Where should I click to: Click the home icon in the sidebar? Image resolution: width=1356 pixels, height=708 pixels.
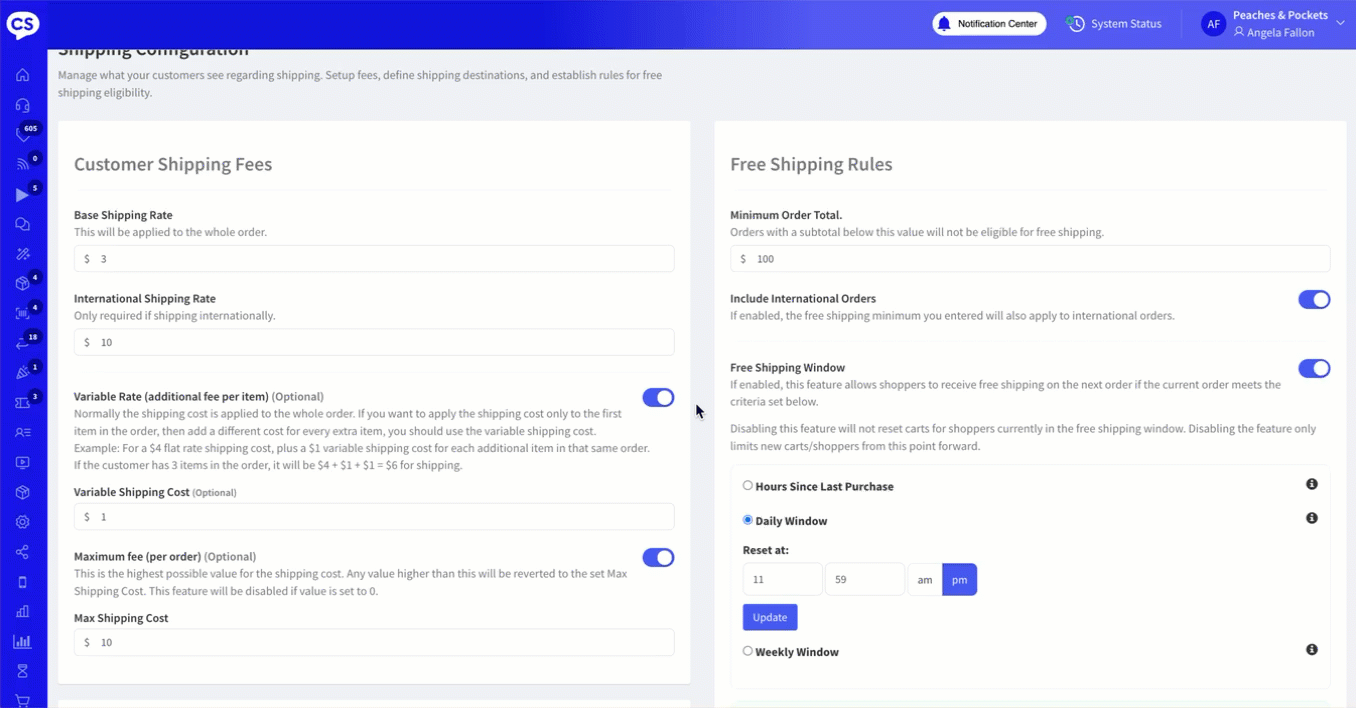pos(22,75)
